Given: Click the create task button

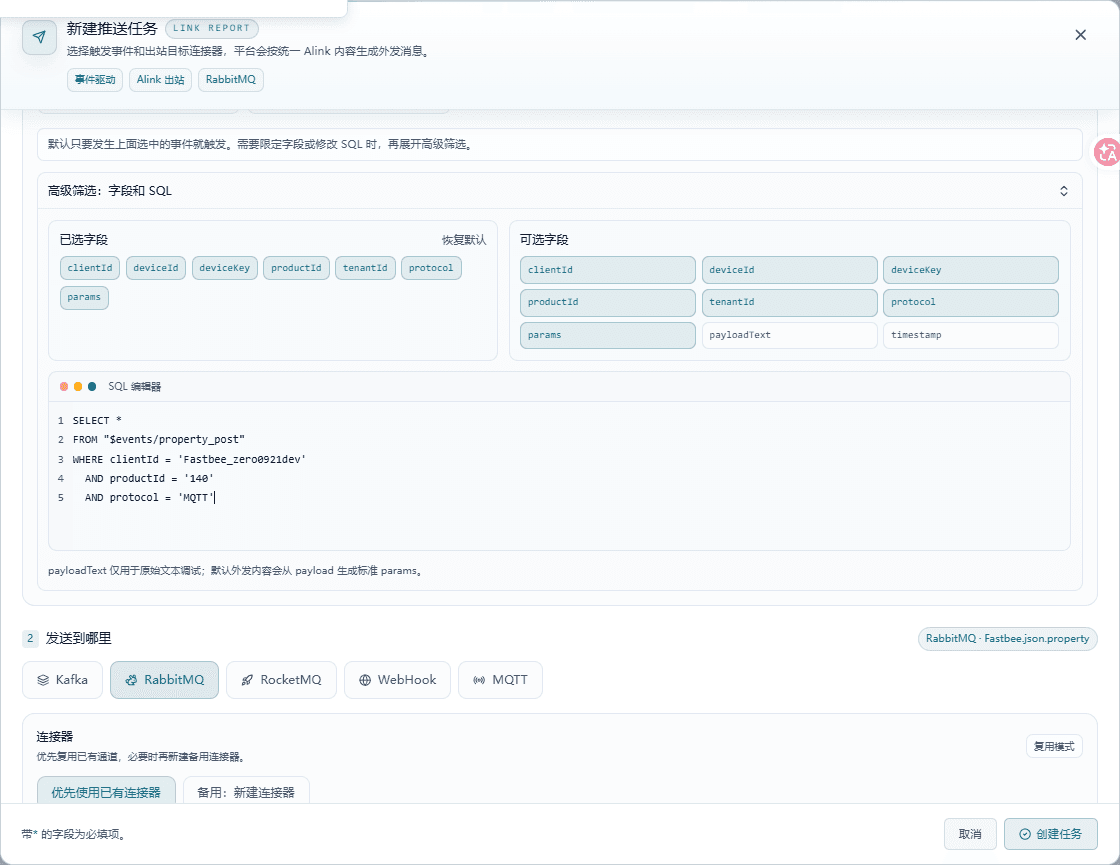Looking at the screenshot, I should [x=1051, y=834].
